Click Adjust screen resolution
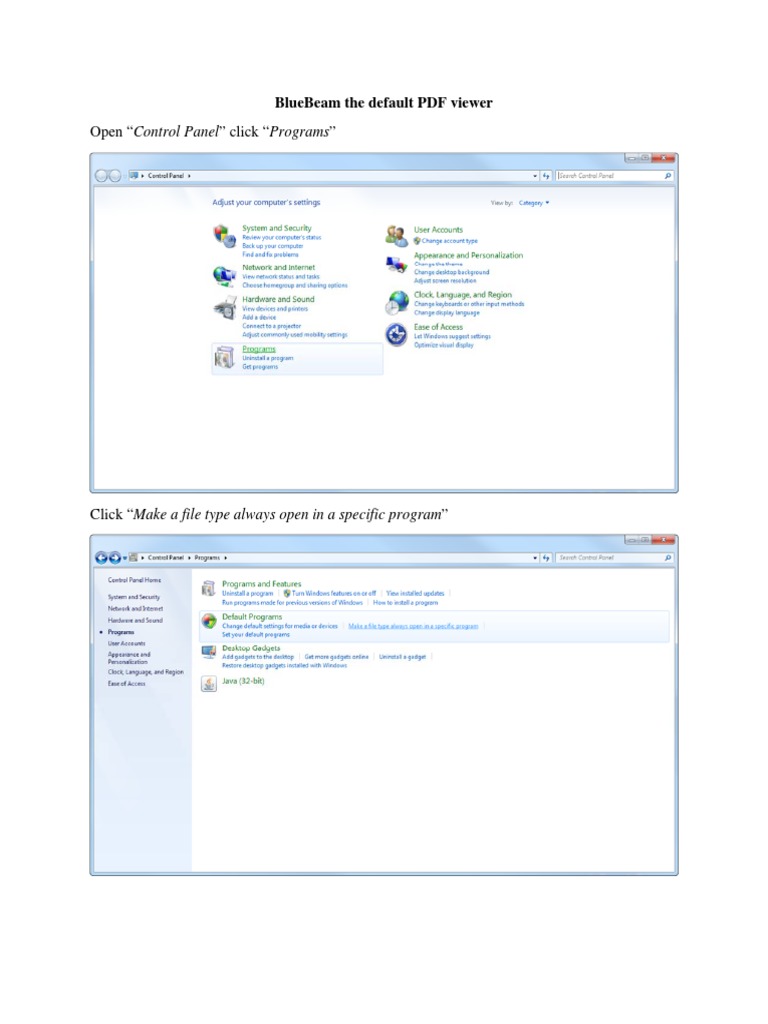768x1024 pixels. (445, 281)
